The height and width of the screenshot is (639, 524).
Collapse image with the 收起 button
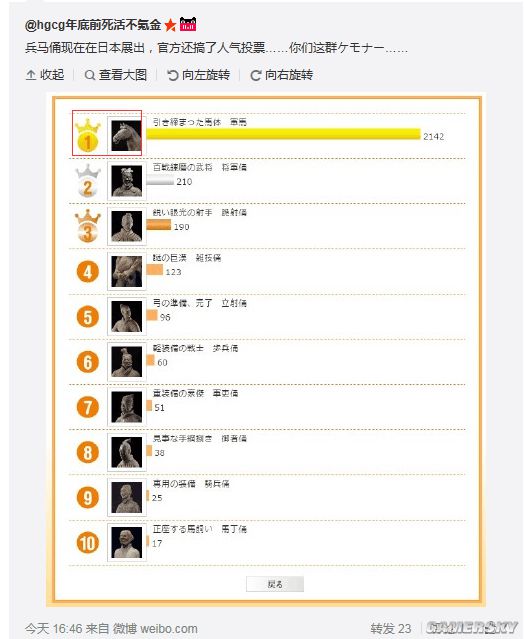[45, 75]
